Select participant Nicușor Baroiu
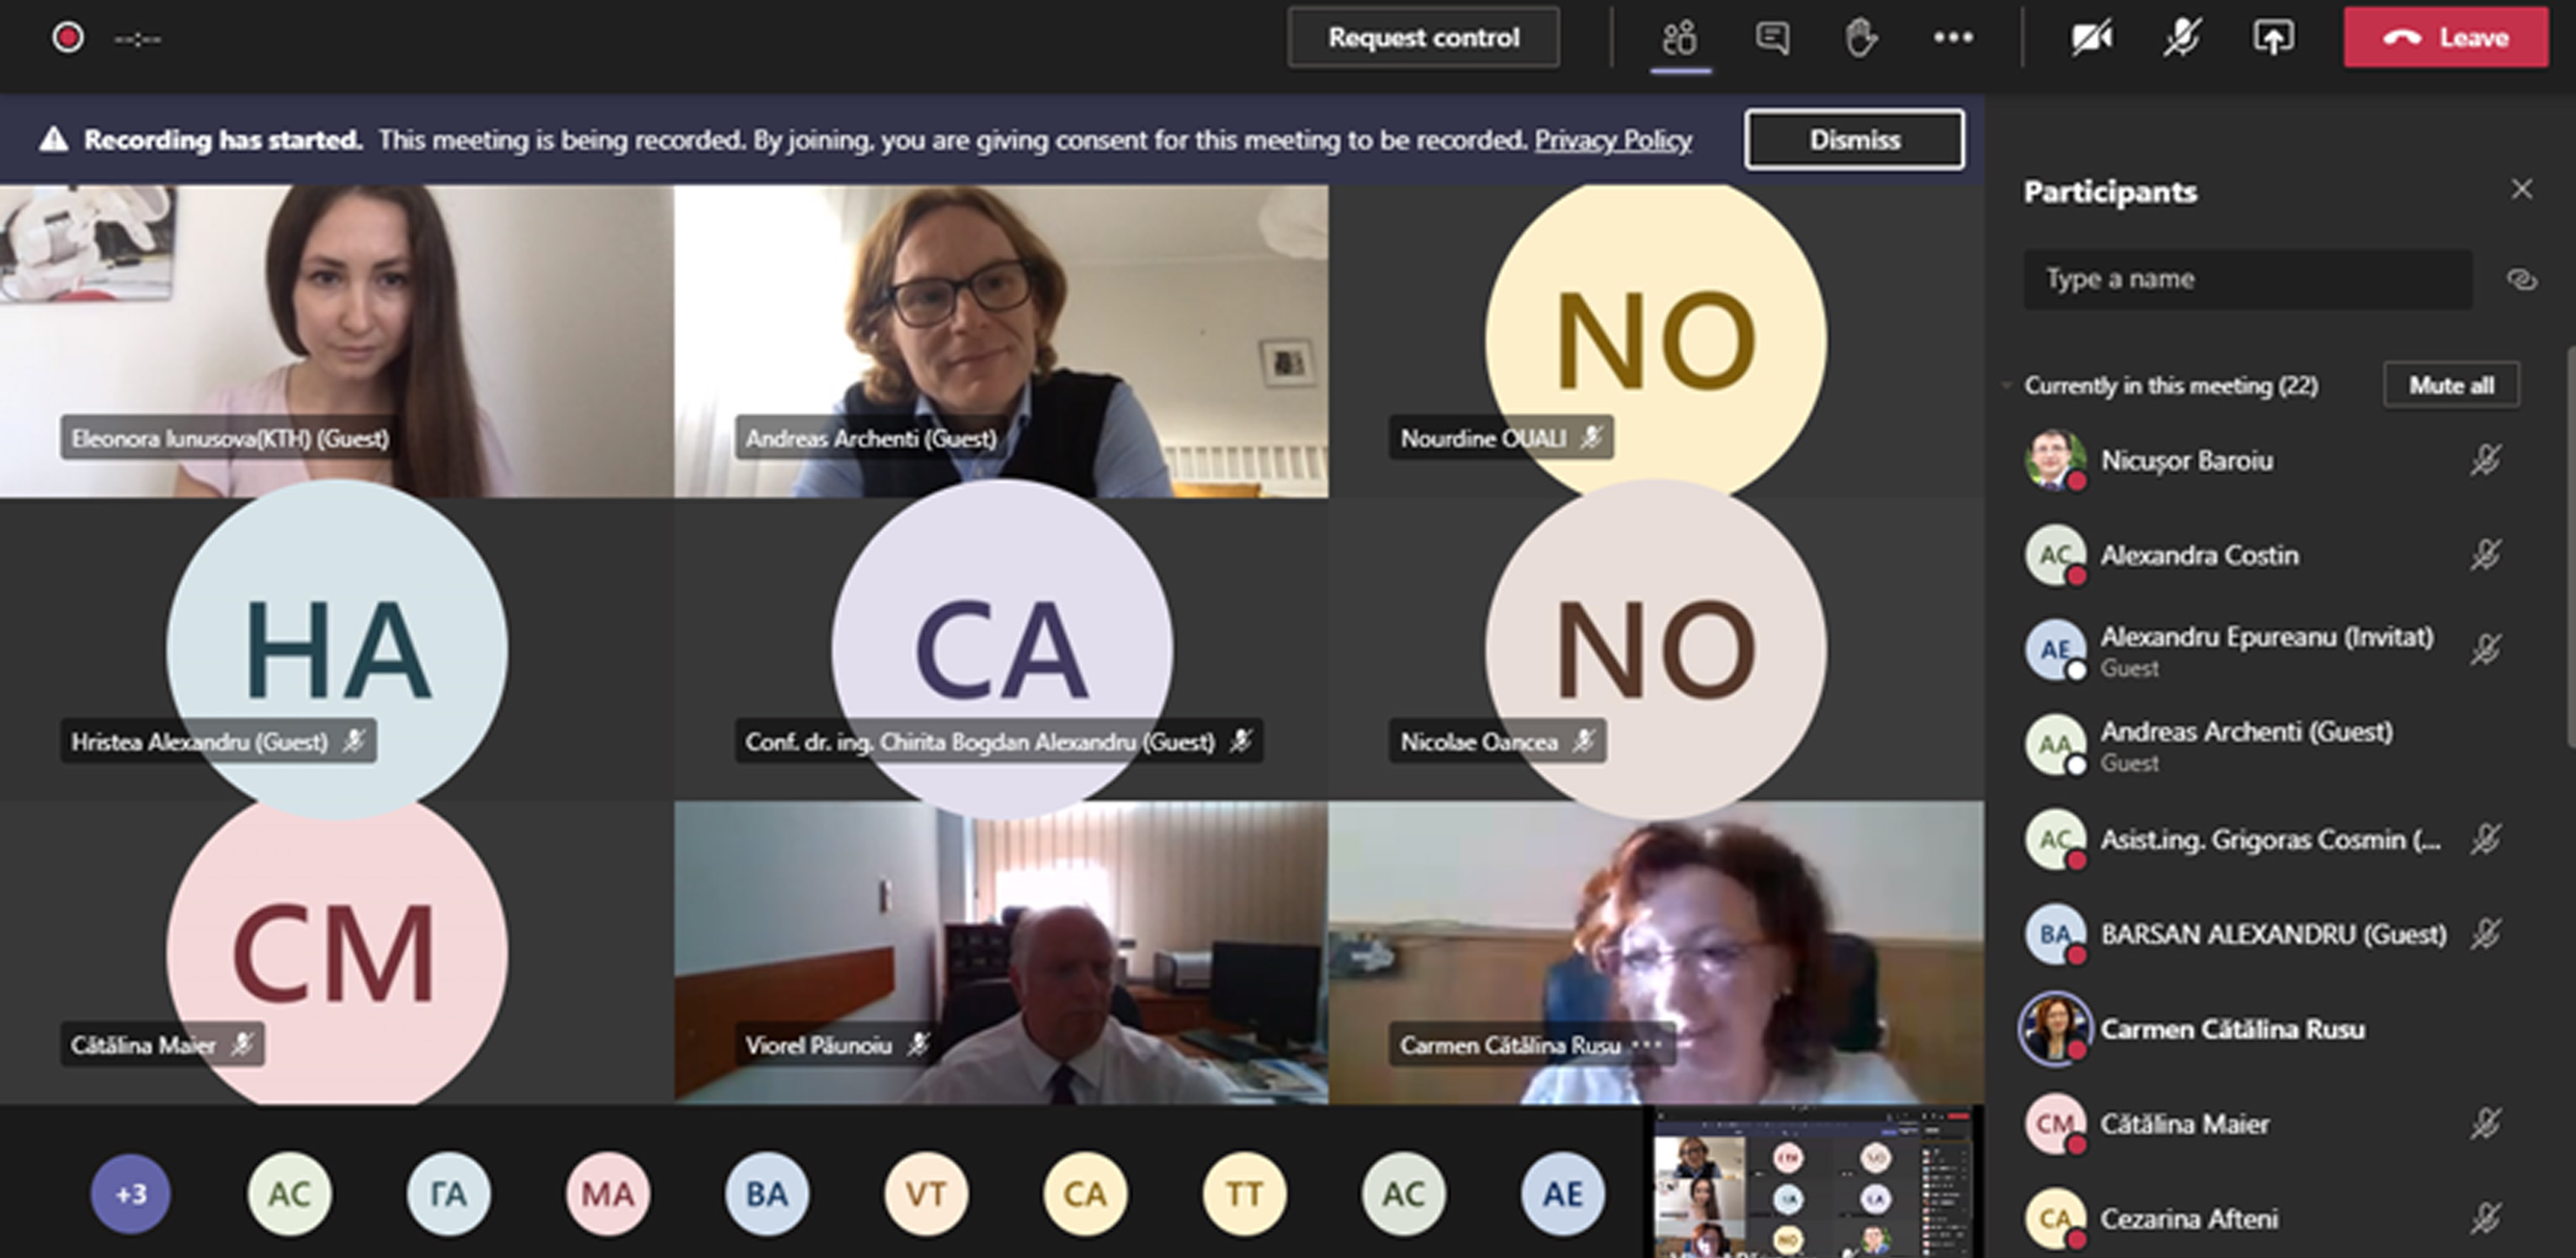The image size is (2576, 1258). click(x=2262, y=460)
